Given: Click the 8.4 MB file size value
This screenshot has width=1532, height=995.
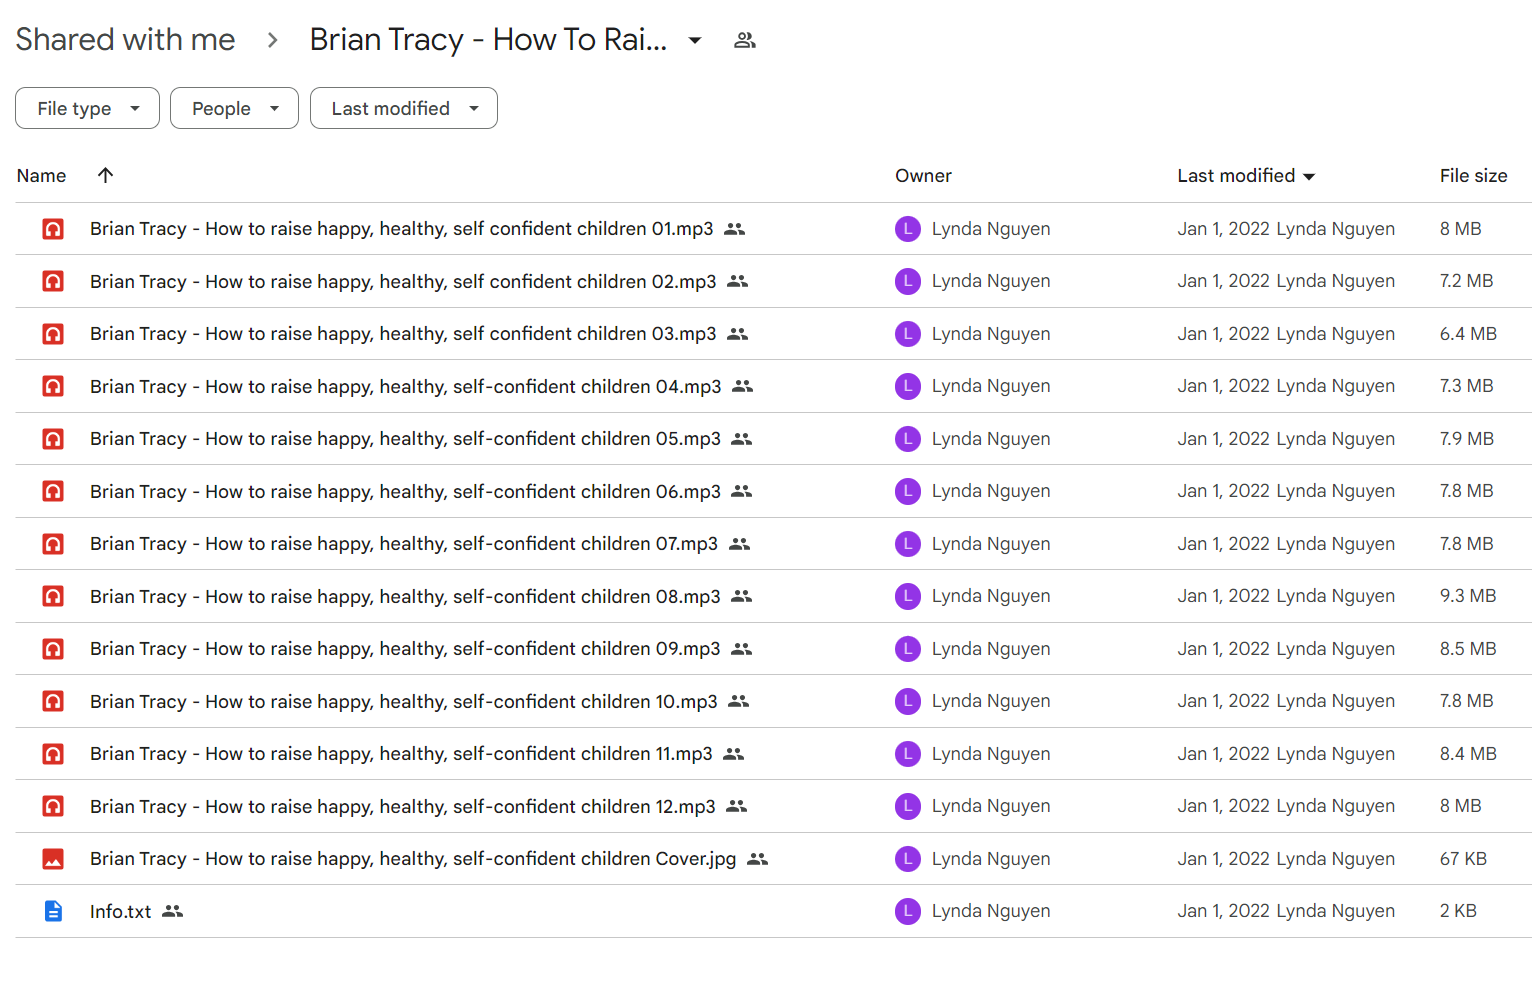Looking at the screenshot, I should 1468,754.
